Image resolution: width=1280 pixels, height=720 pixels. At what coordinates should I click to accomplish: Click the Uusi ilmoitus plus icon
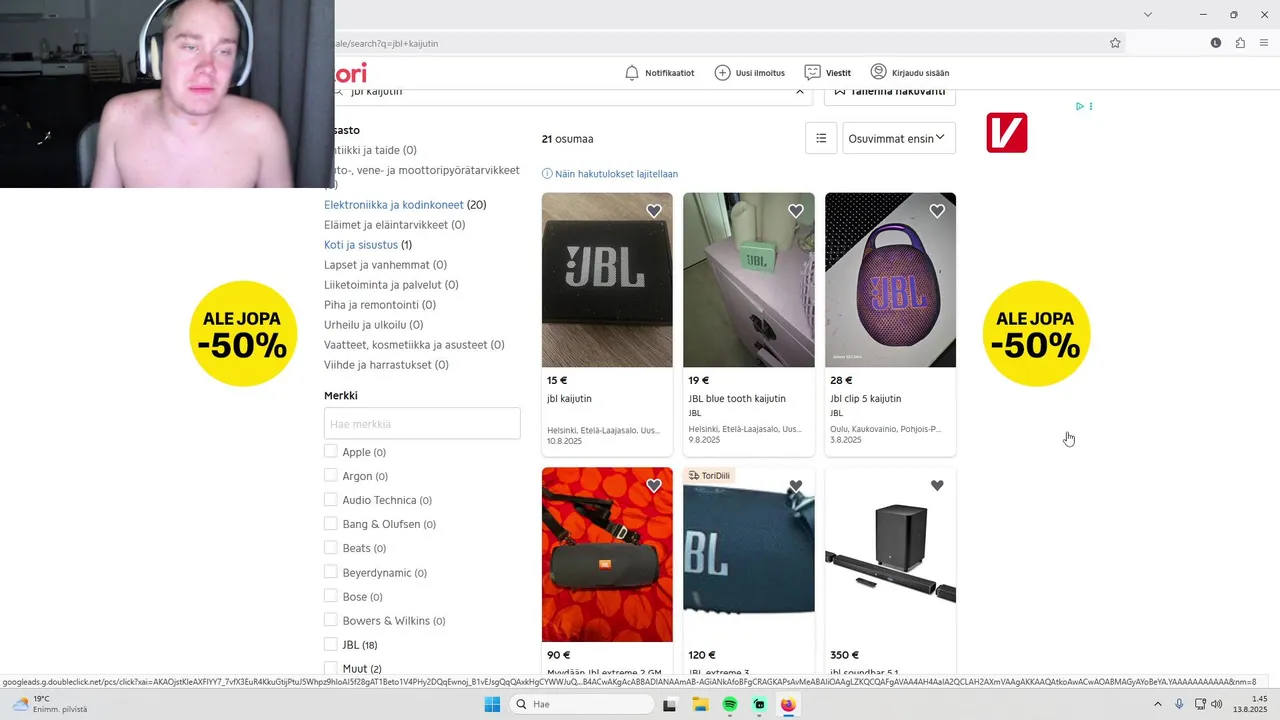pyautogui.click(x=722, y=73)
